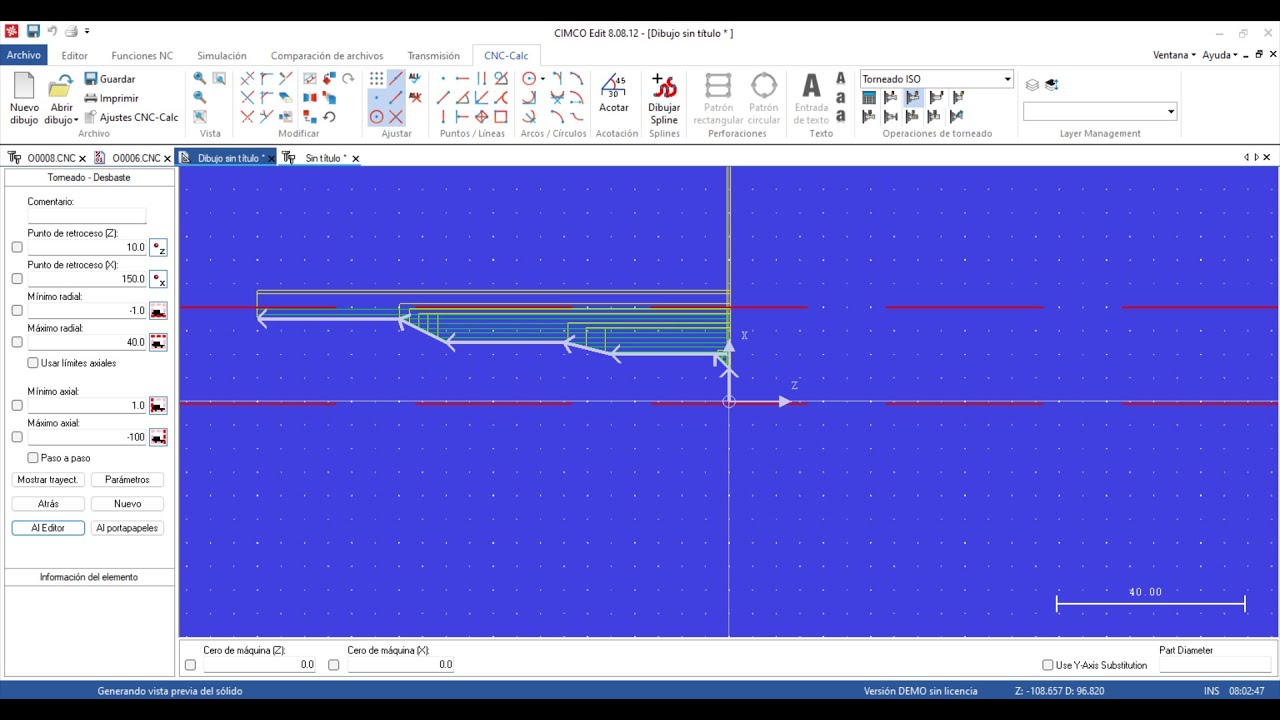Toggle the snap-to-center circle icon in Ajustar
The height and width of the screenshot is (720, 1280).
point(376,117)
